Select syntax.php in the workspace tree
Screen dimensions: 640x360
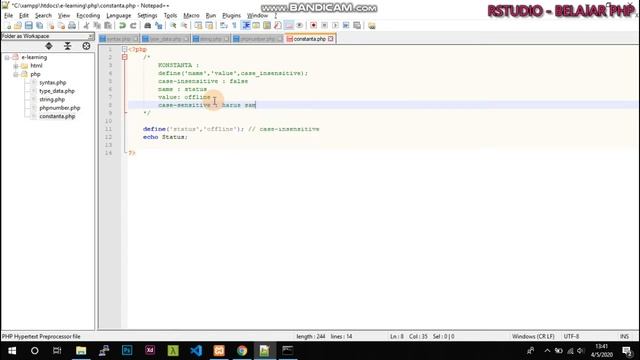(x=53, y=82)
